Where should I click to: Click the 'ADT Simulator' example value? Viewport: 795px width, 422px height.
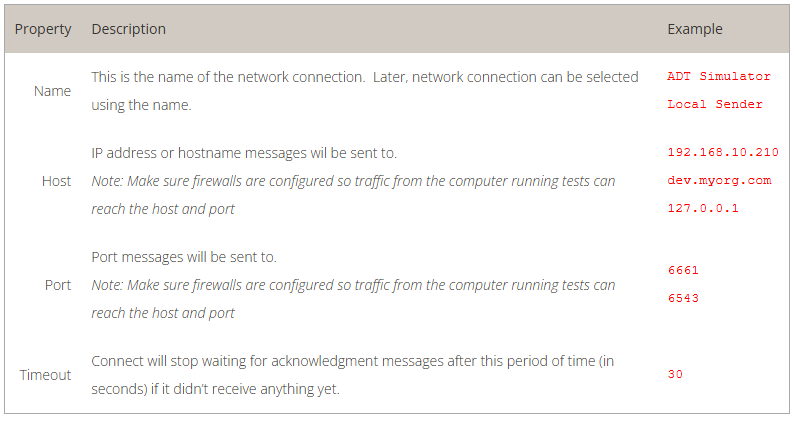(x=718, y=76)
